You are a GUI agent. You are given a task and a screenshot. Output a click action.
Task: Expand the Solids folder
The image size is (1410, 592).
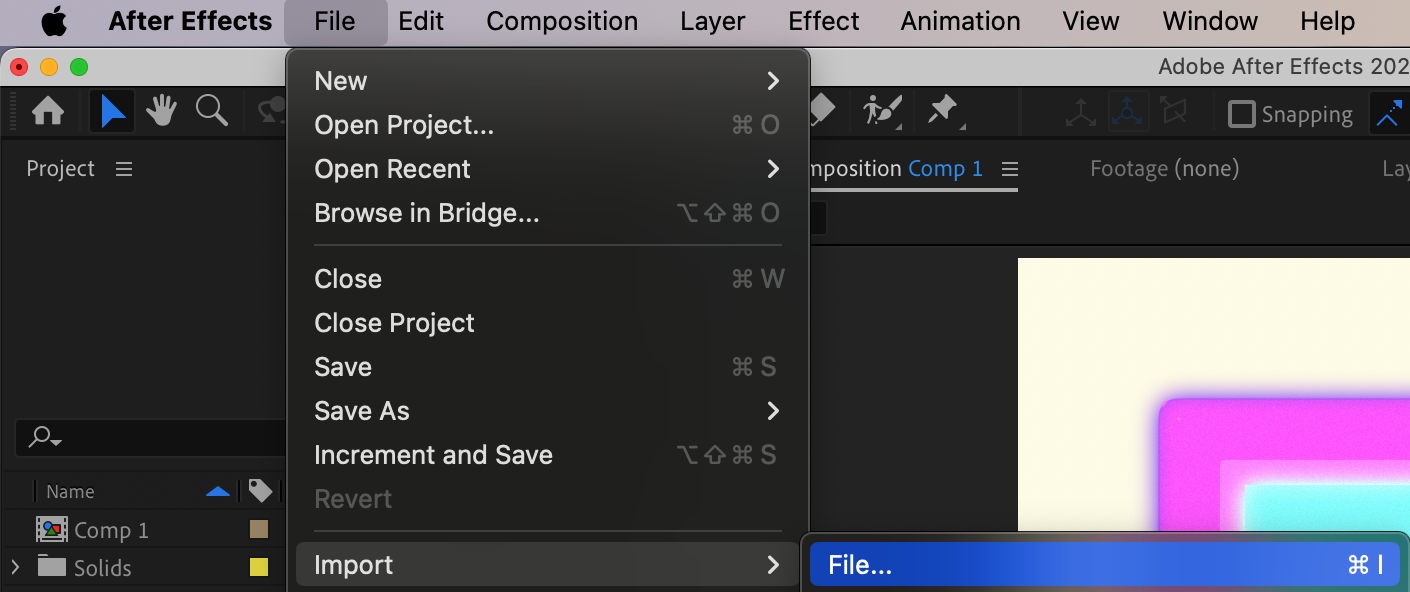(x=14, y=568)
